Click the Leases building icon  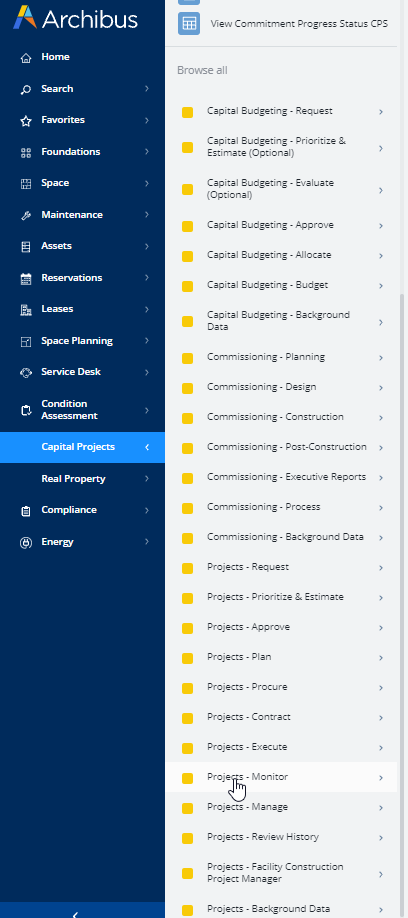pos(25,309)
